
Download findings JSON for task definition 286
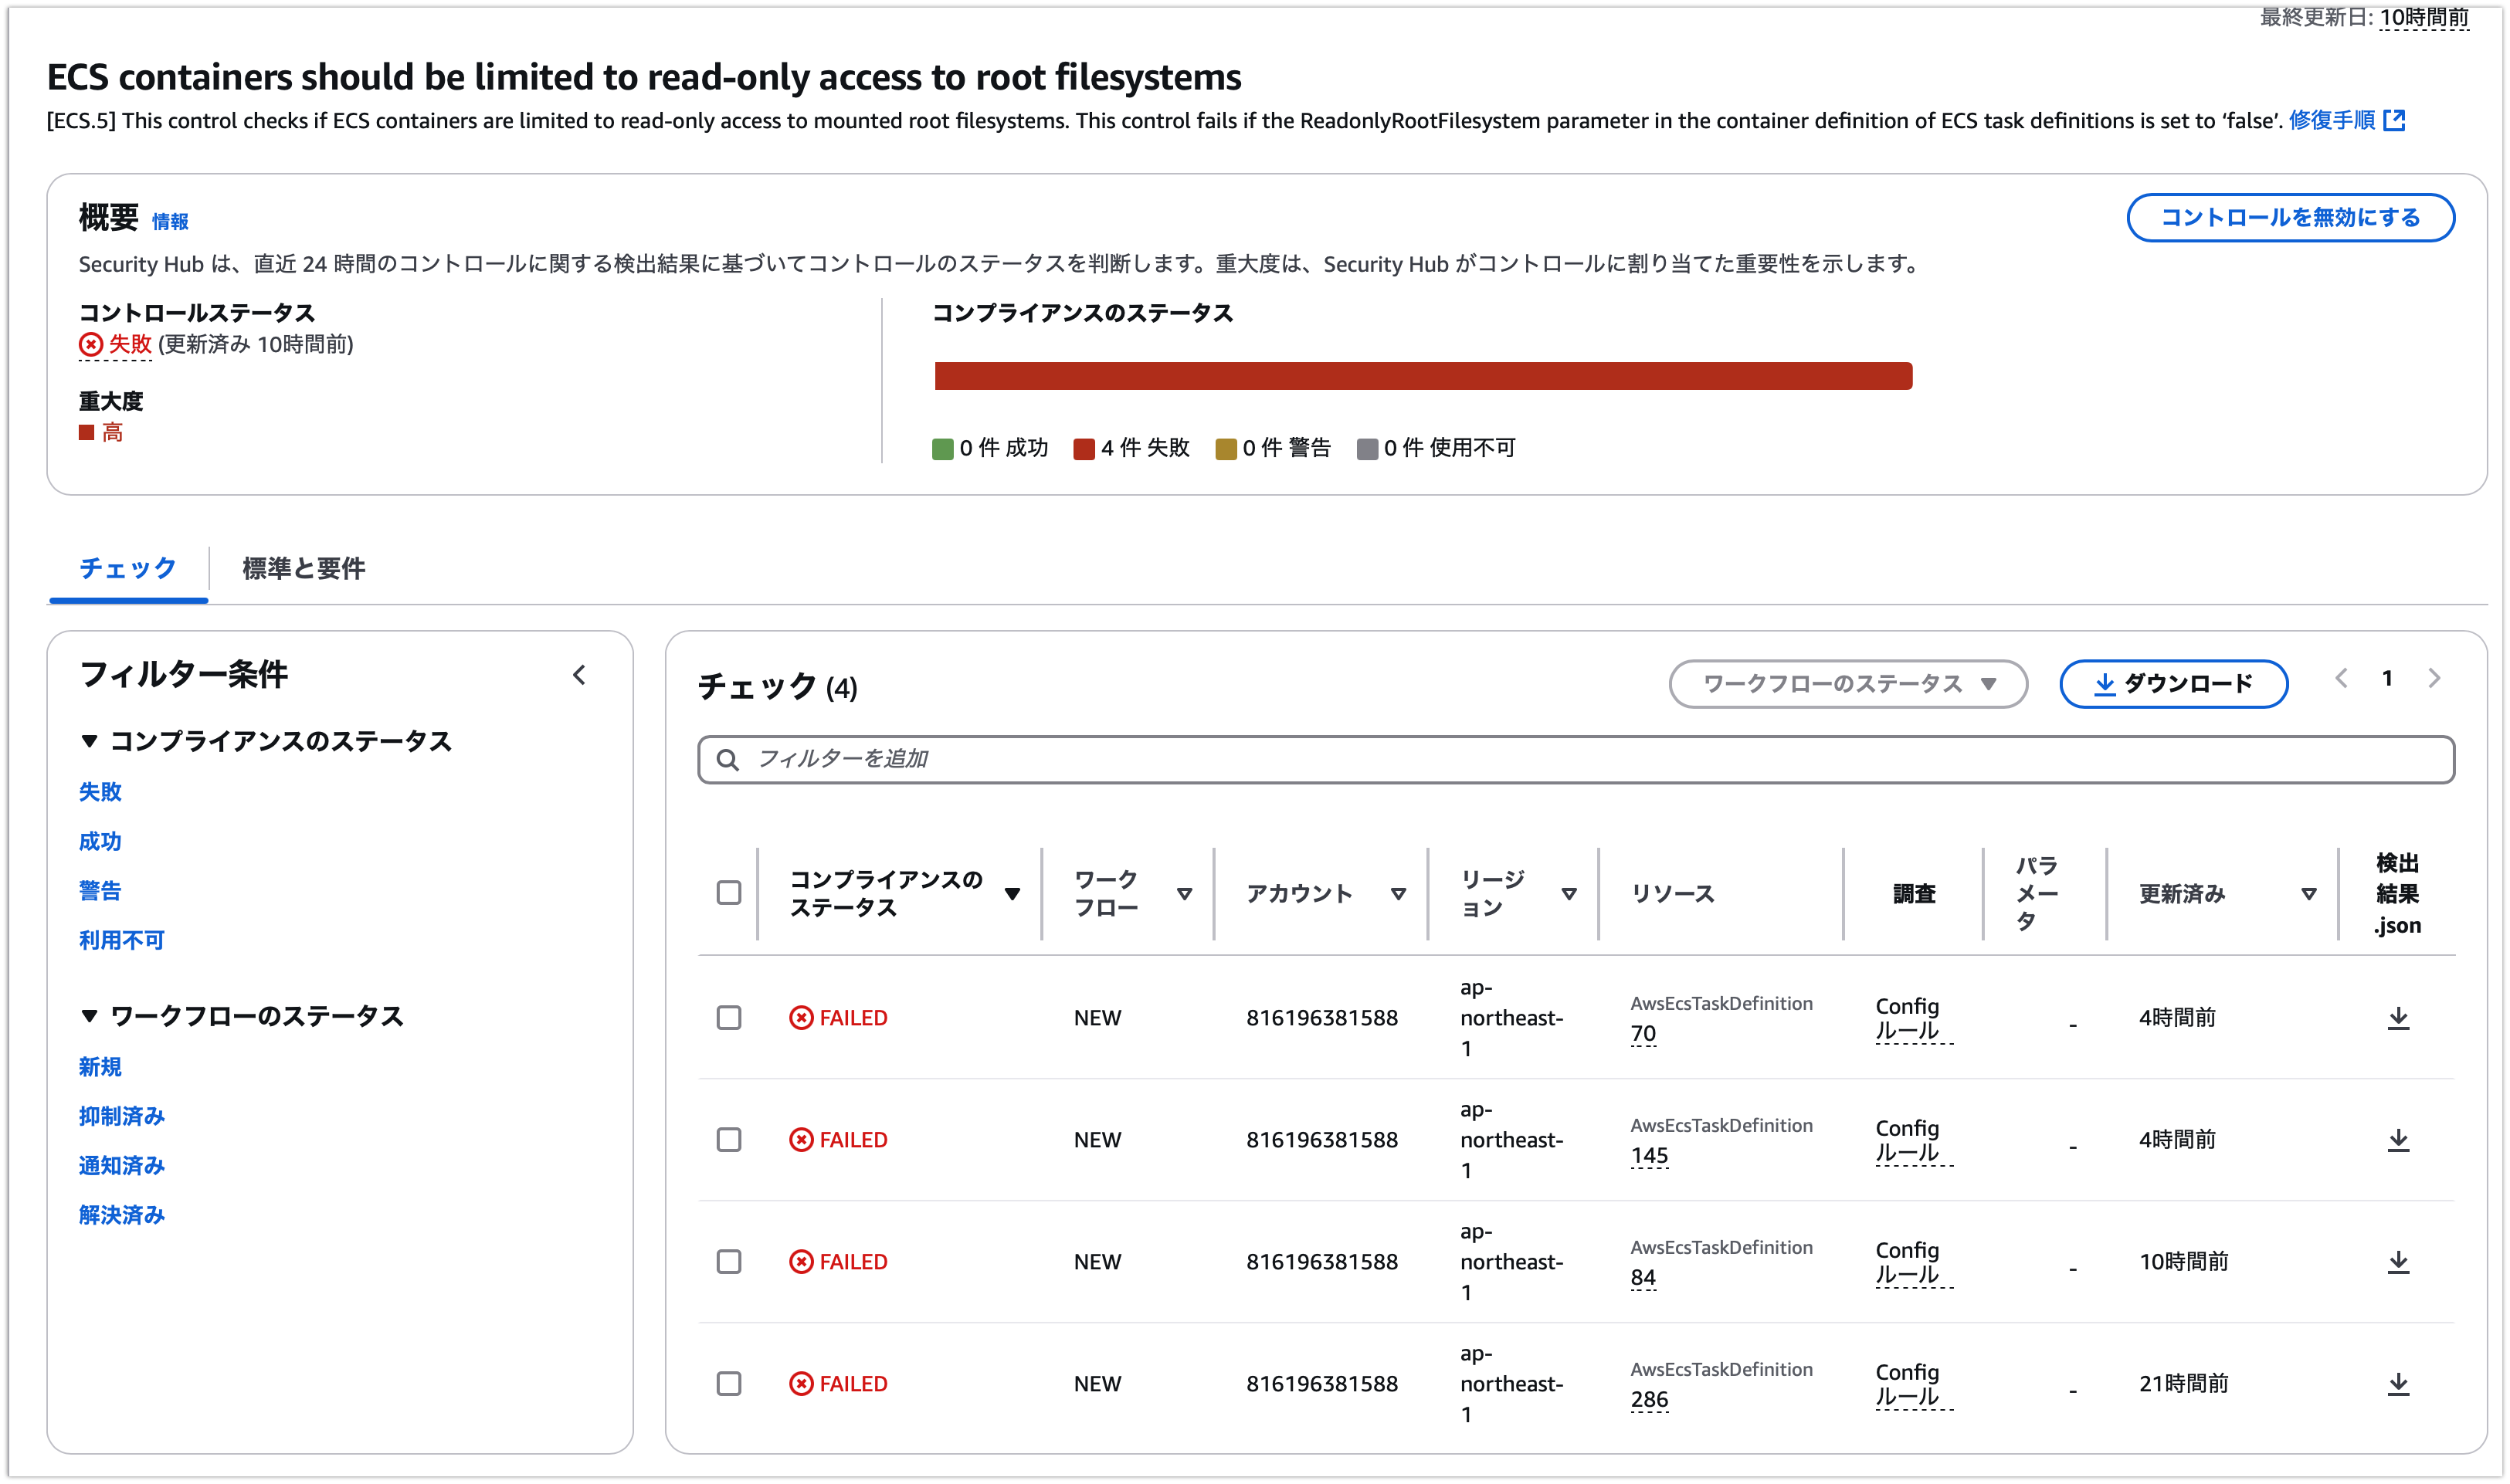(2397, 1384)
